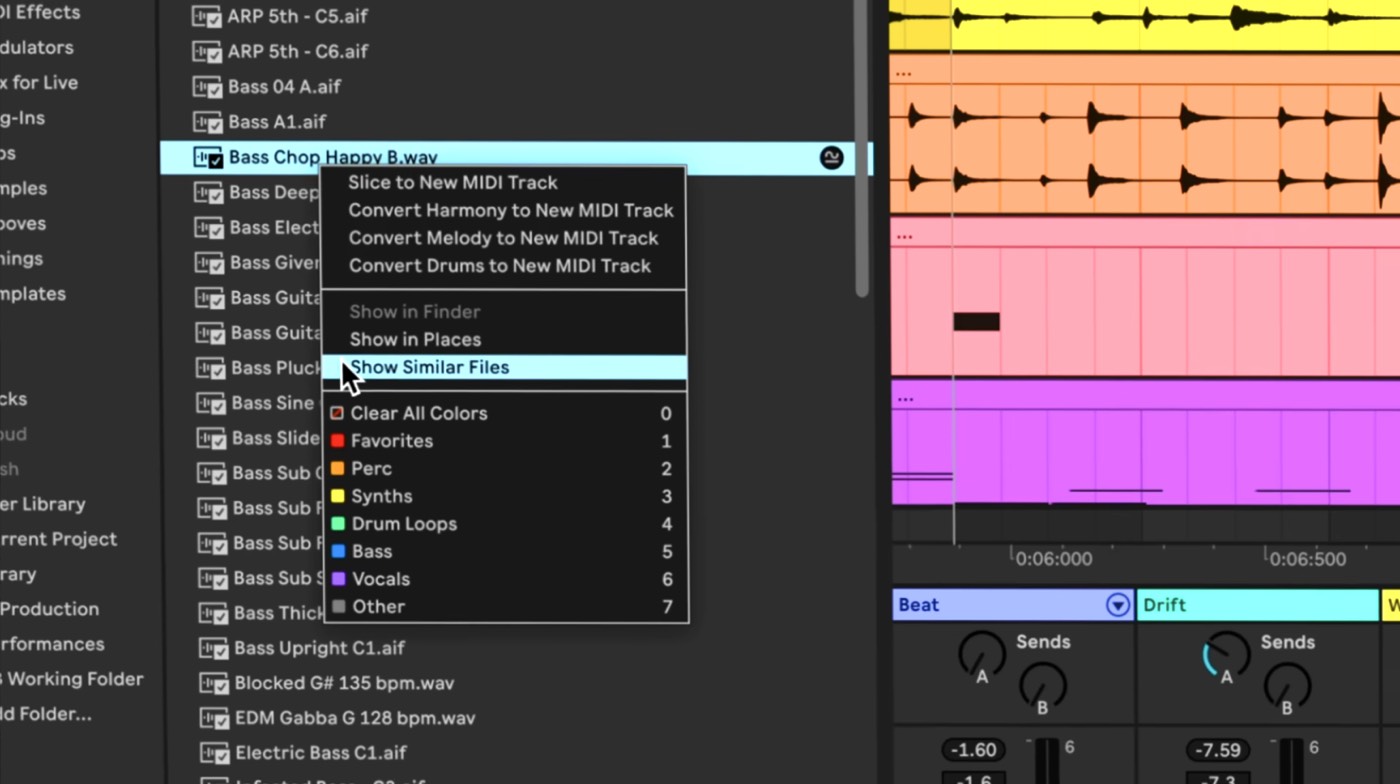Select Convert Drums to New MIDI Track
This screenshot has width=1400, height=784.
499,266
